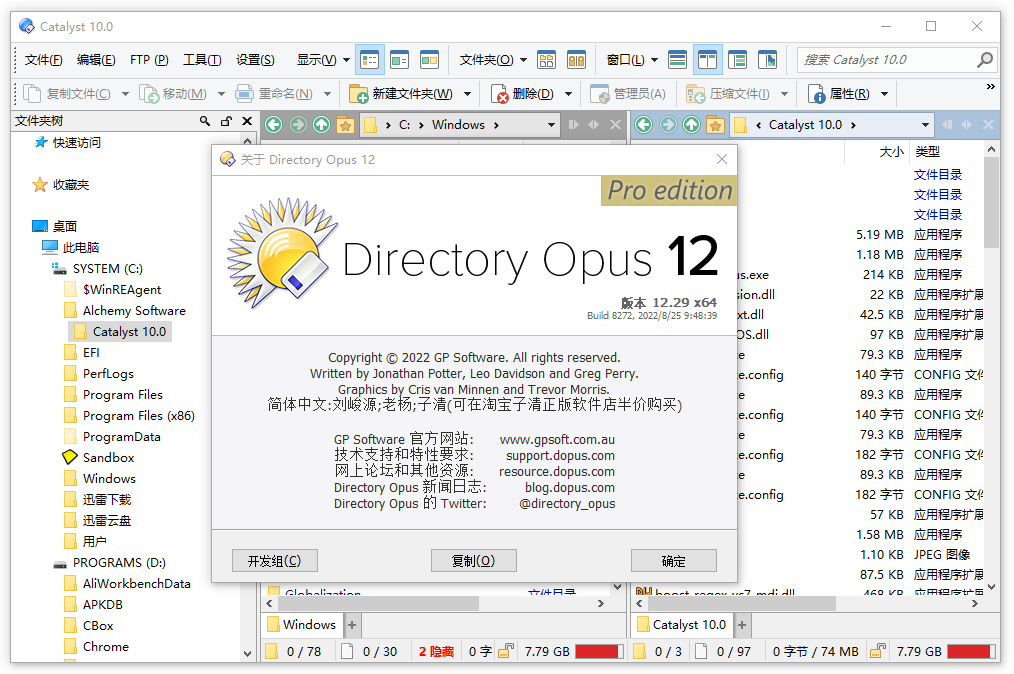Switch to Thumbnails view mode icon
Viewport: 1014px width, 674px height.
coord(429,60)
